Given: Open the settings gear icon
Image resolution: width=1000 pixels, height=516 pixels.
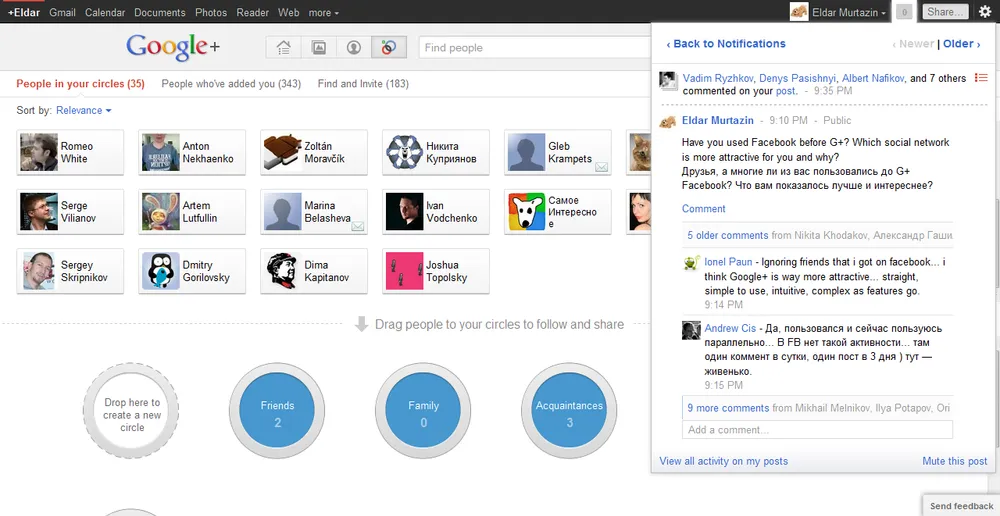Looking at the screenshot, I should (x=985, y=12).
